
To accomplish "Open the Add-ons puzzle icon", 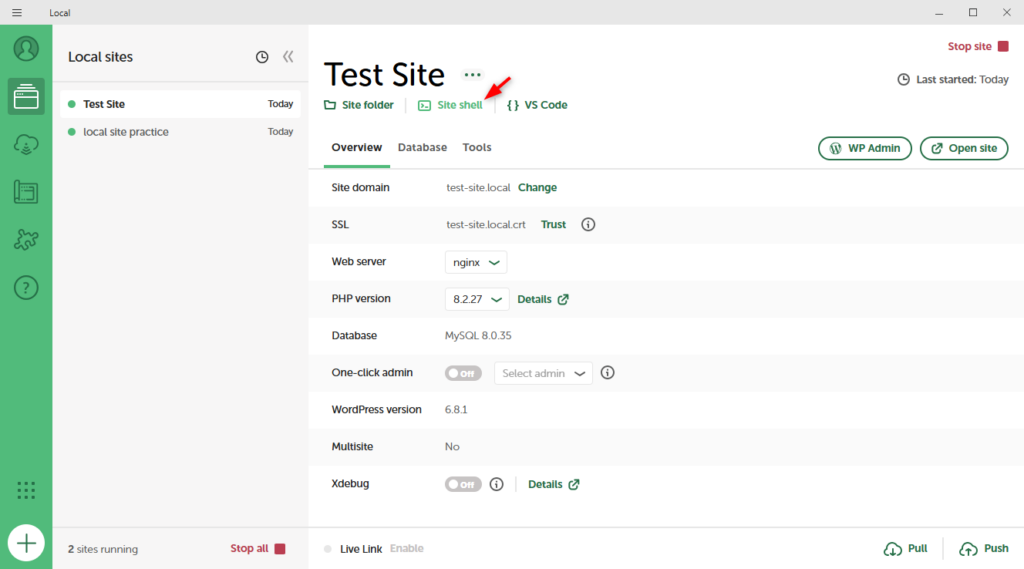I will click(x=26, y=240).
